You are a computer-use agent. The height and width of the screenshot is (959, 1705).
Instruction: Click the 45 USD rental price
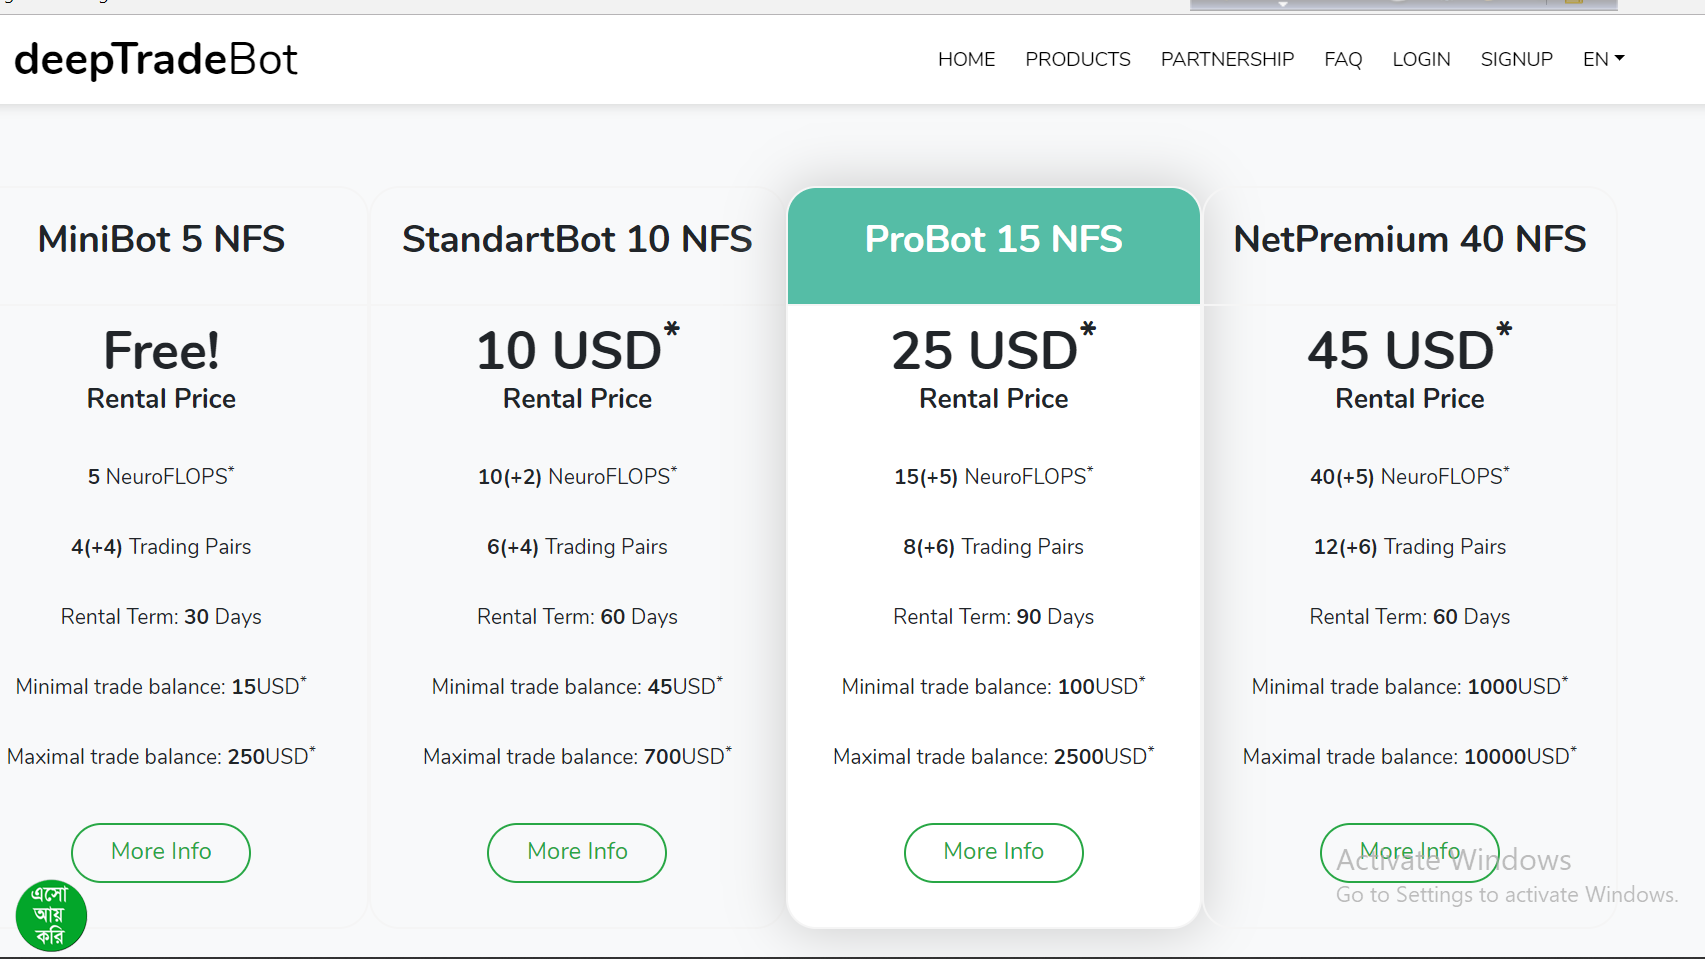(x=1401, y=351)
